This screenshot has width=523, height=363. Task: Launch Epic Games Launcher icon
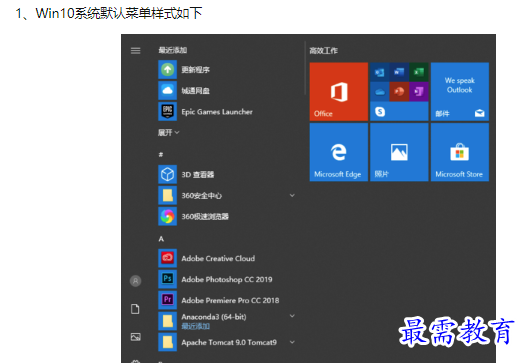pos(167,111)
